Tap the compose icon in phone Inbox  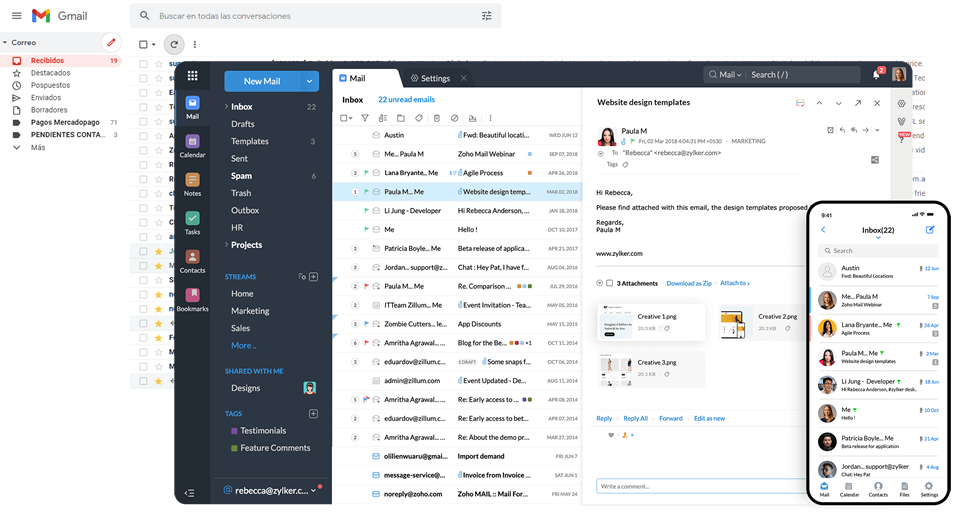tap(930, 230)
